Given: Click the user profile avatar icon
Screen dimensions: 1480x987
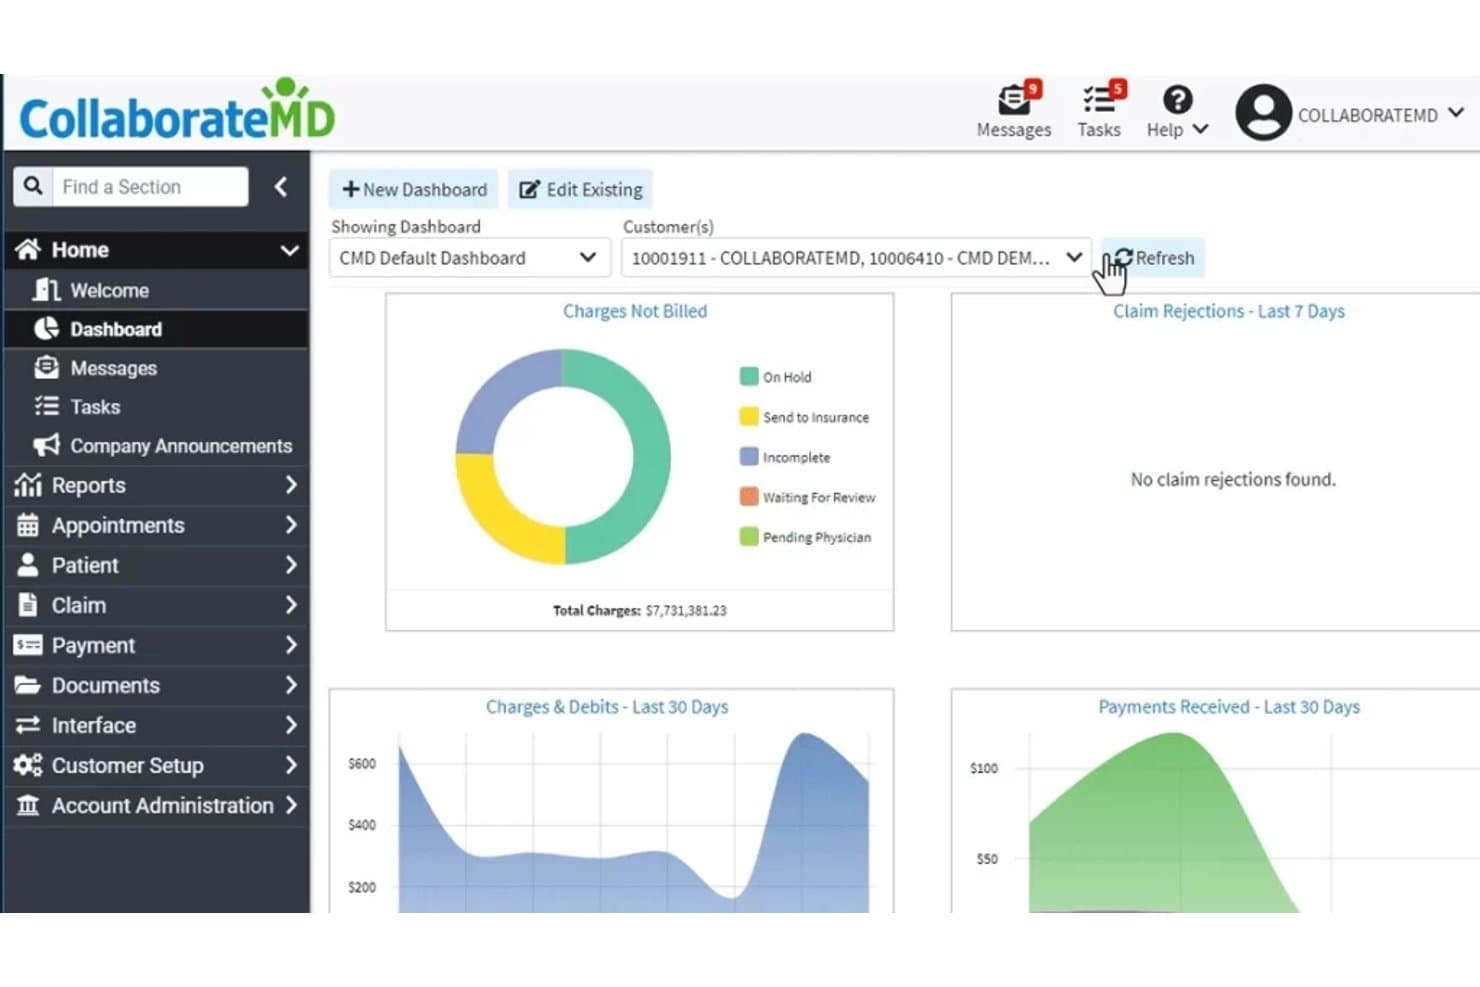Looking at the screenshot, I should click(x=1263, y=112).
